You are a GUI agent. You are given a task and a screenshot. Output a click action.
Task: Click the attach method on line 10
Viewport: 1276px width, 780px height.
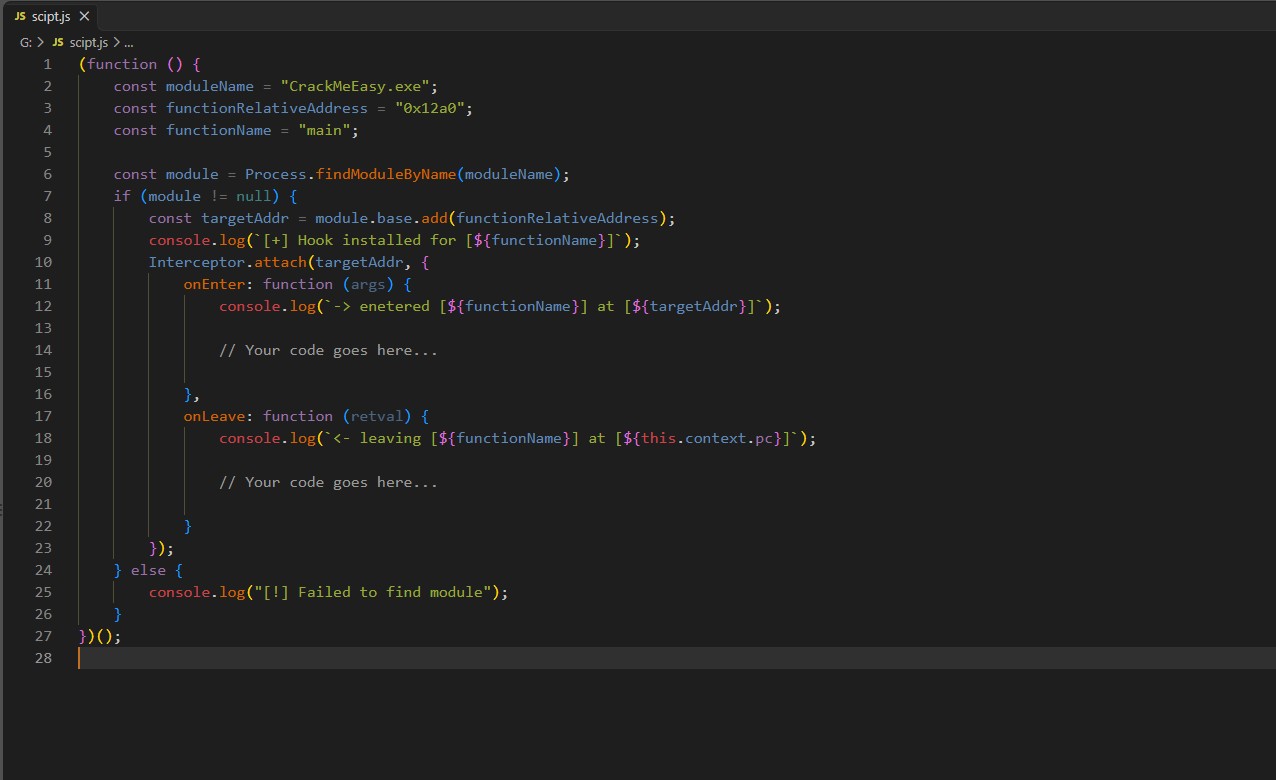pyautogui.click(x=280, y=262)
